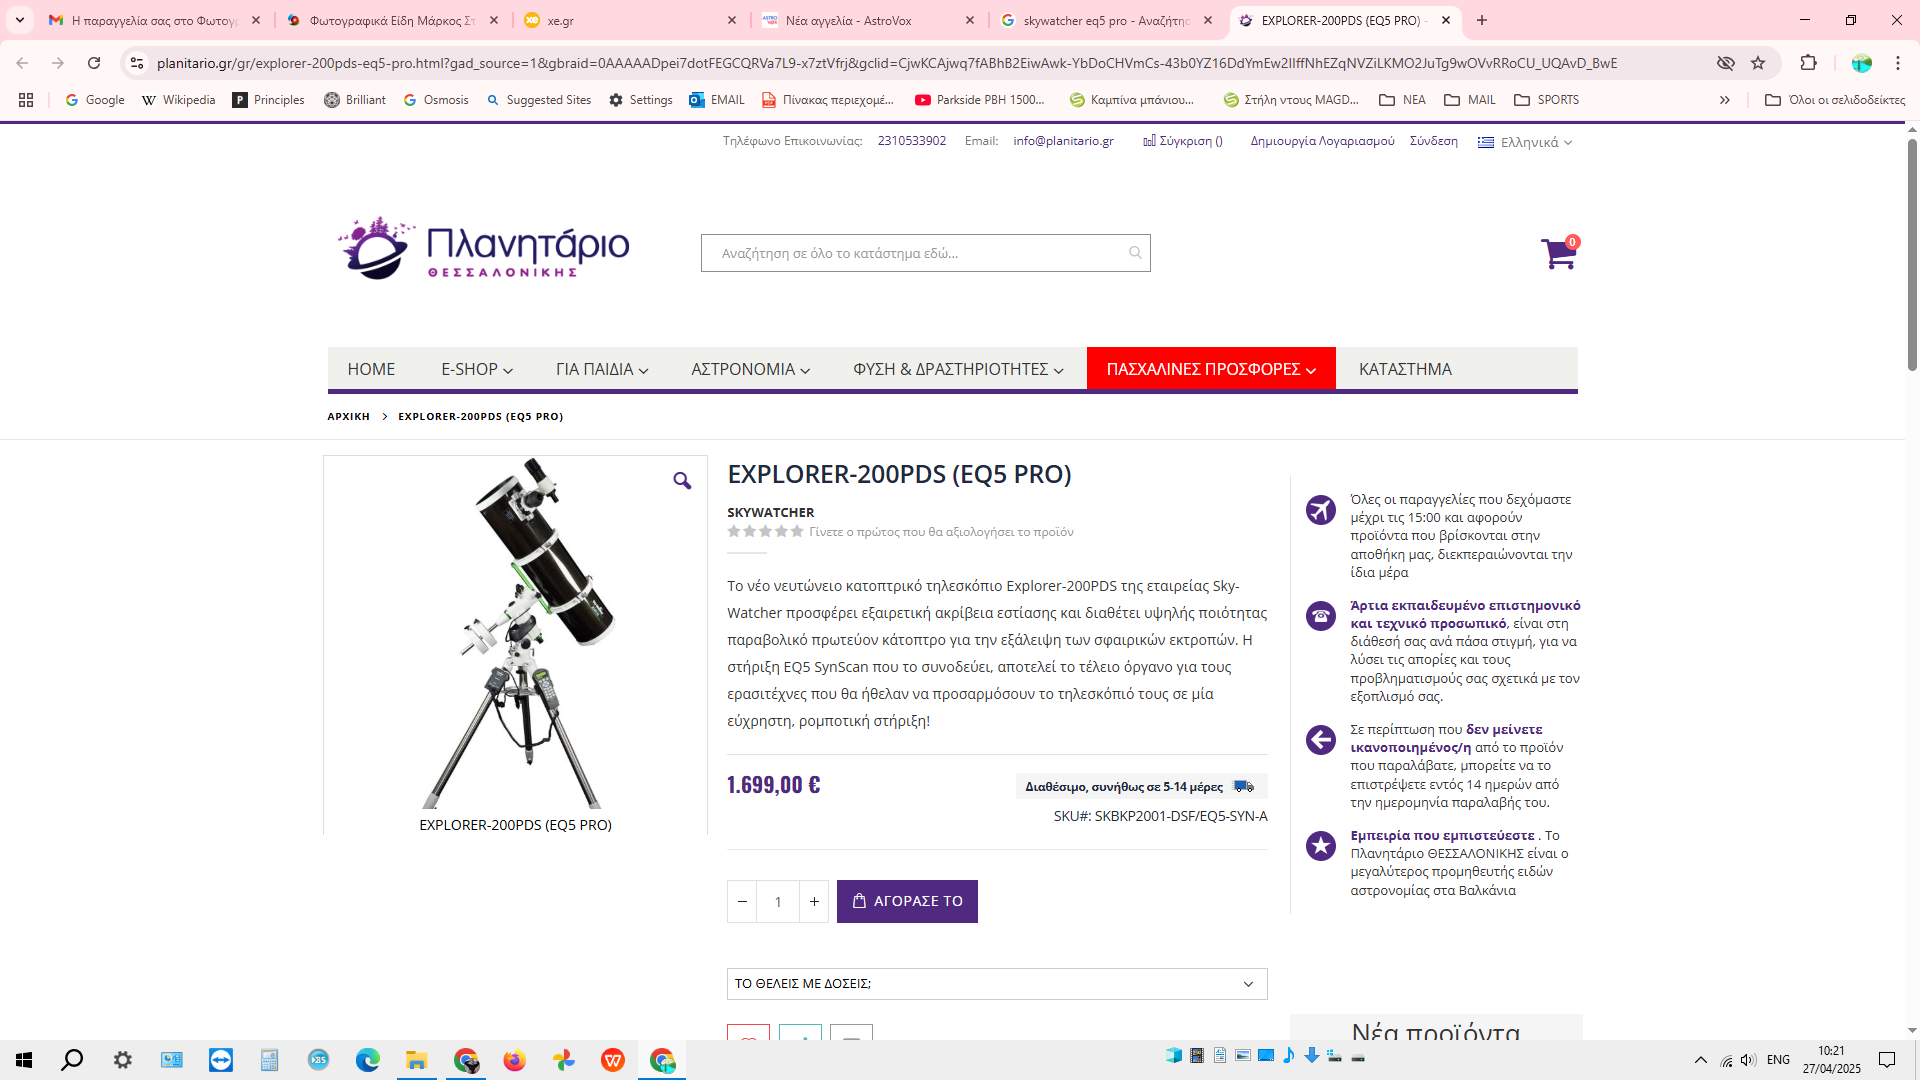The height and width of the screenshot is (1080, 1920).
Task: Increase quantity with the plus button
Action: click(x=814, y=902)
